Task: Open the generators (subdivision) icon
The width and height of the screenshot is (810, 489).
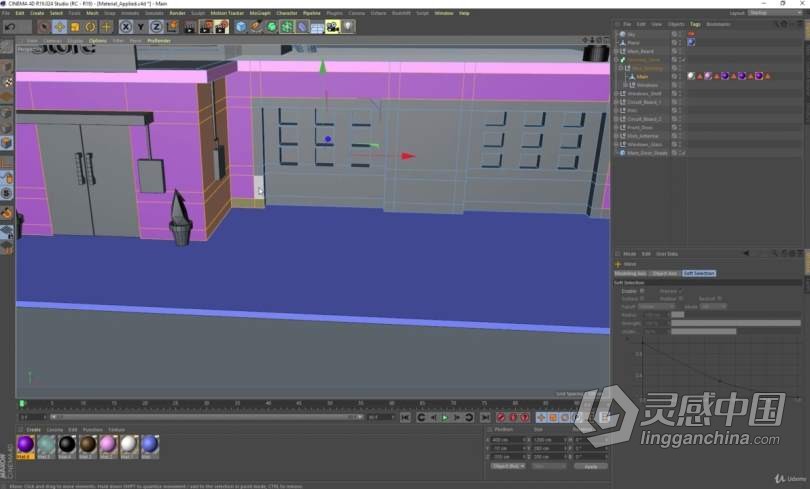Action: click(x=271, y=27)
